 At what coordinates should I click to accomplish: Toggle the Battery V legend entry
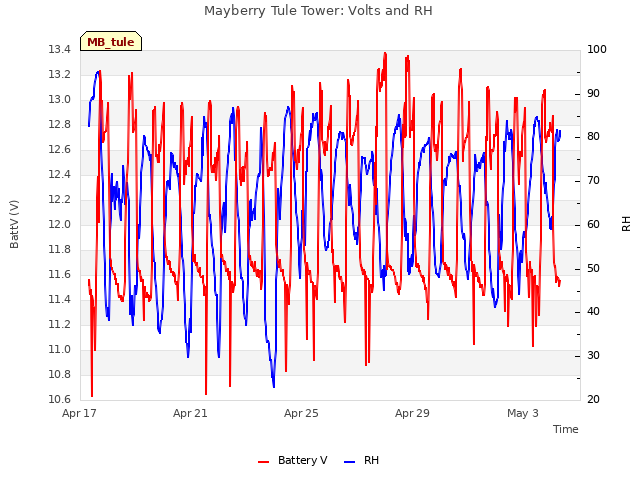293,460
